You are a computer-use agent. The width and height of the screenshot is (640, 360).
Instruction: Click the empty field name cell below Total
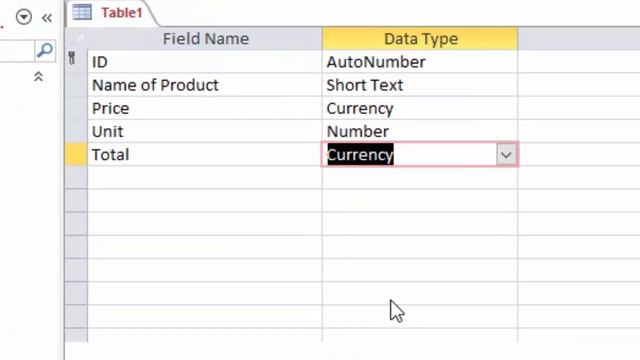(x=205, y=178)
